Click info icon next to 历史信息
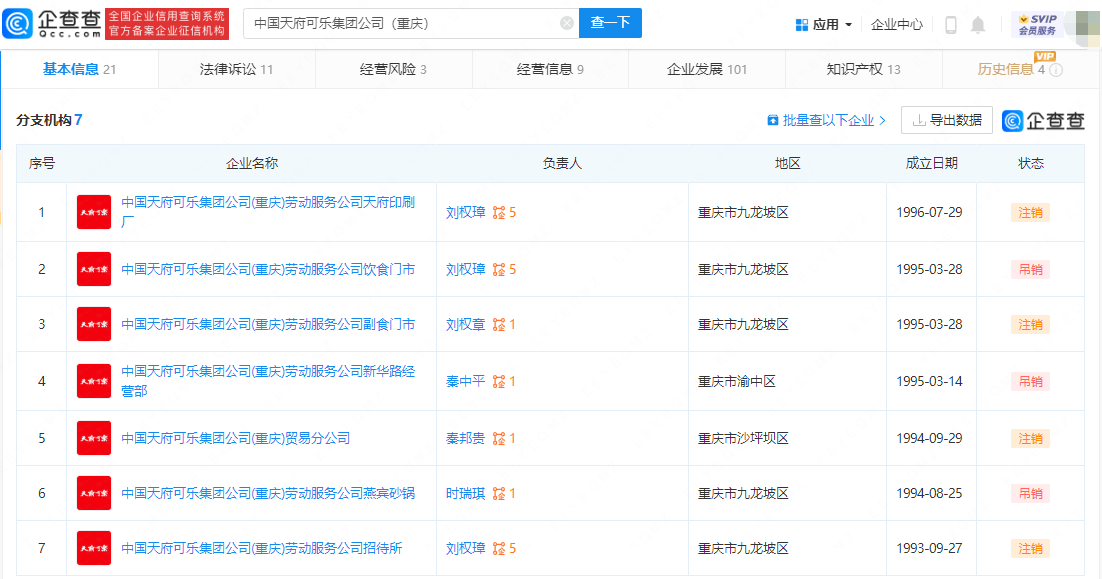This screenshot has width=1102, height=579. click(x=1056, y=70)
